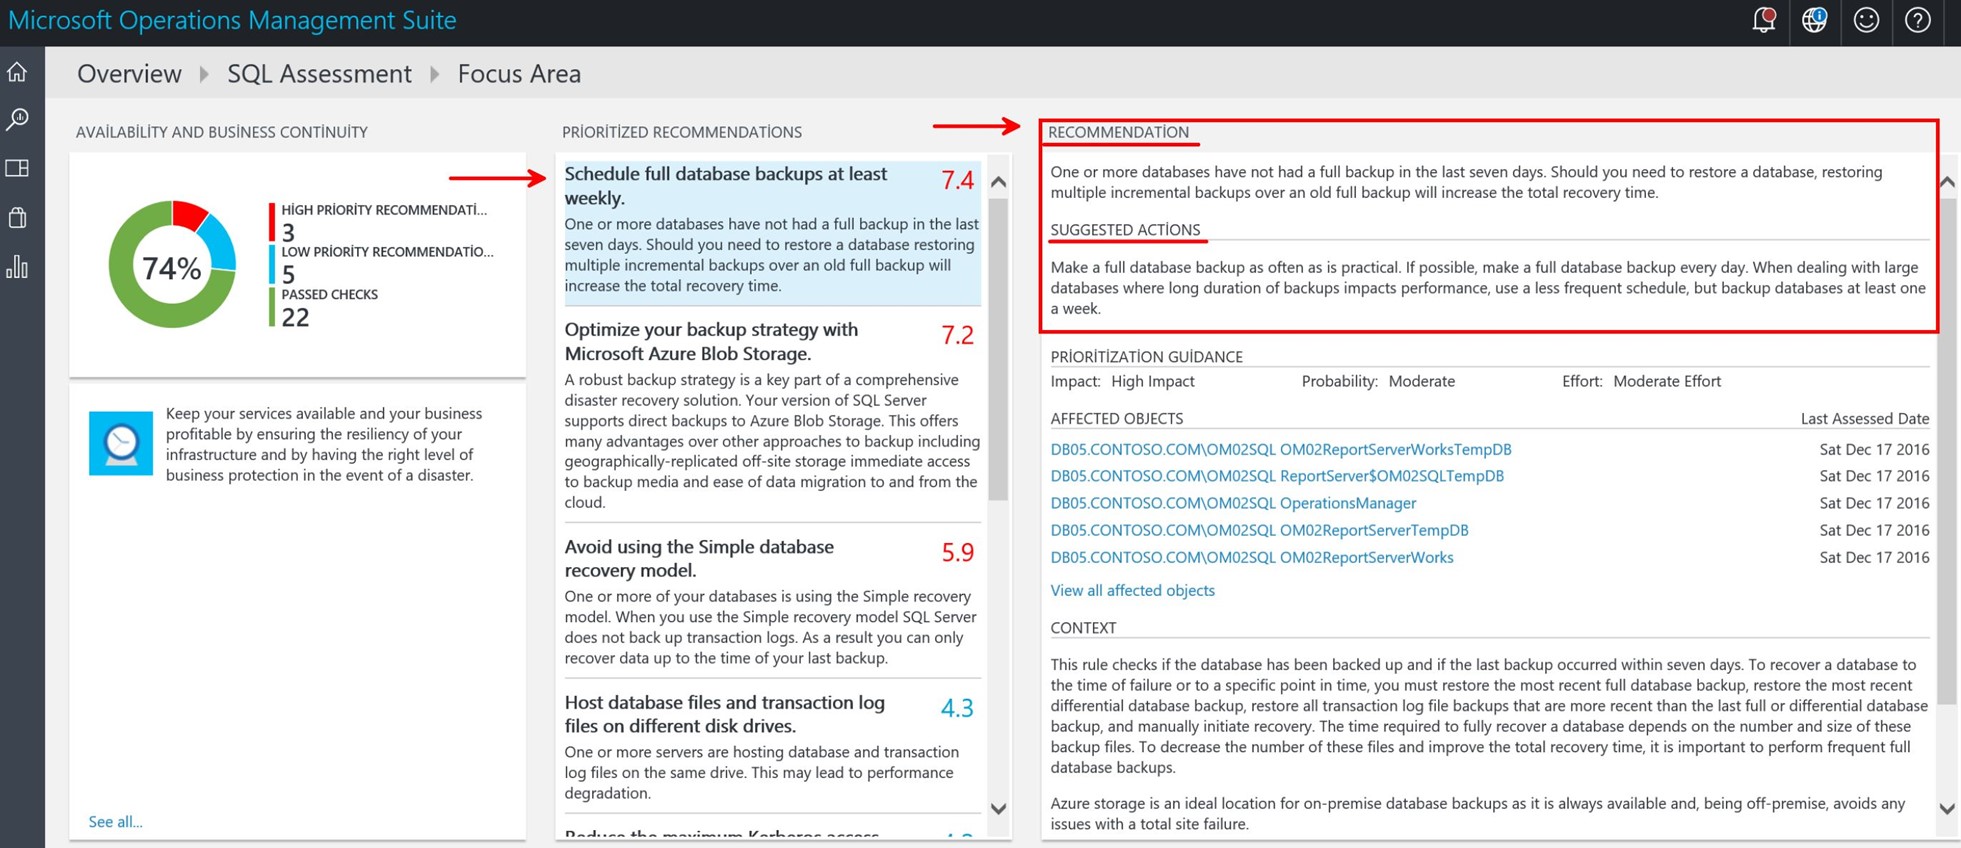Screen dimensions: 1961x848
Task: Click High Priority Recommendations count 3
Action: tap(288, 233)
